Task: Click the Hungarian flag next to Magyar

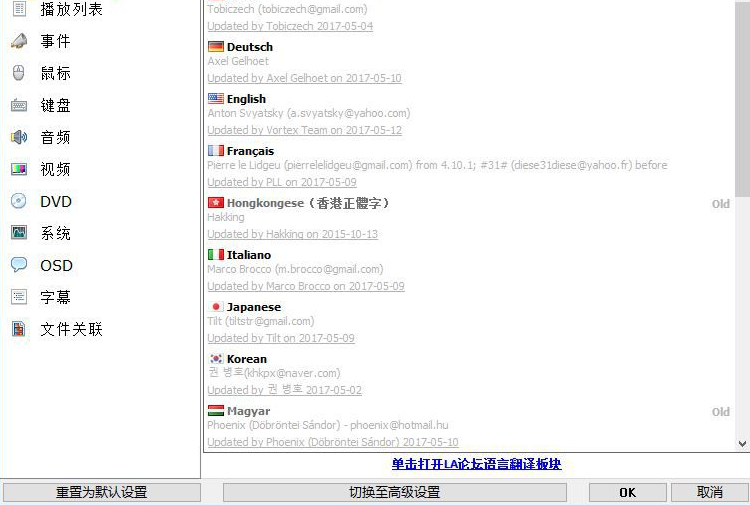Action: (216, 410)
